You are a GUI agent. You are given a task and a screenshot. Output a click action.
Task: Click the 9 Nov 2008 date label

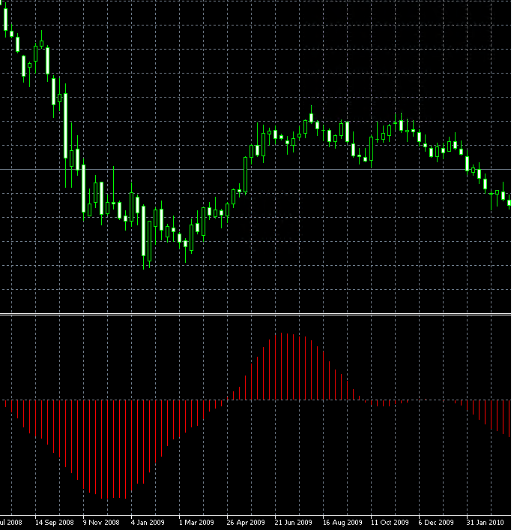pos(101,522)
